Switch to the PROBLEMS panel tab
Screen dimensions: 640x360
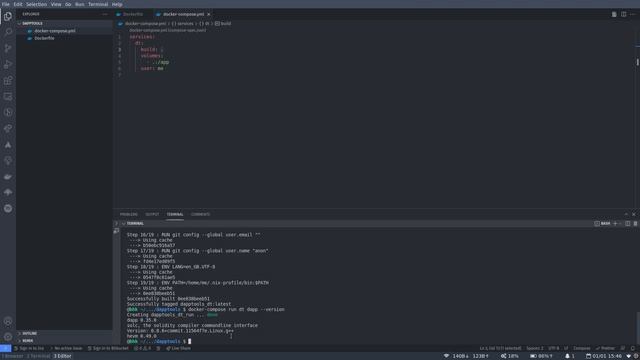[x=129, y=214]
